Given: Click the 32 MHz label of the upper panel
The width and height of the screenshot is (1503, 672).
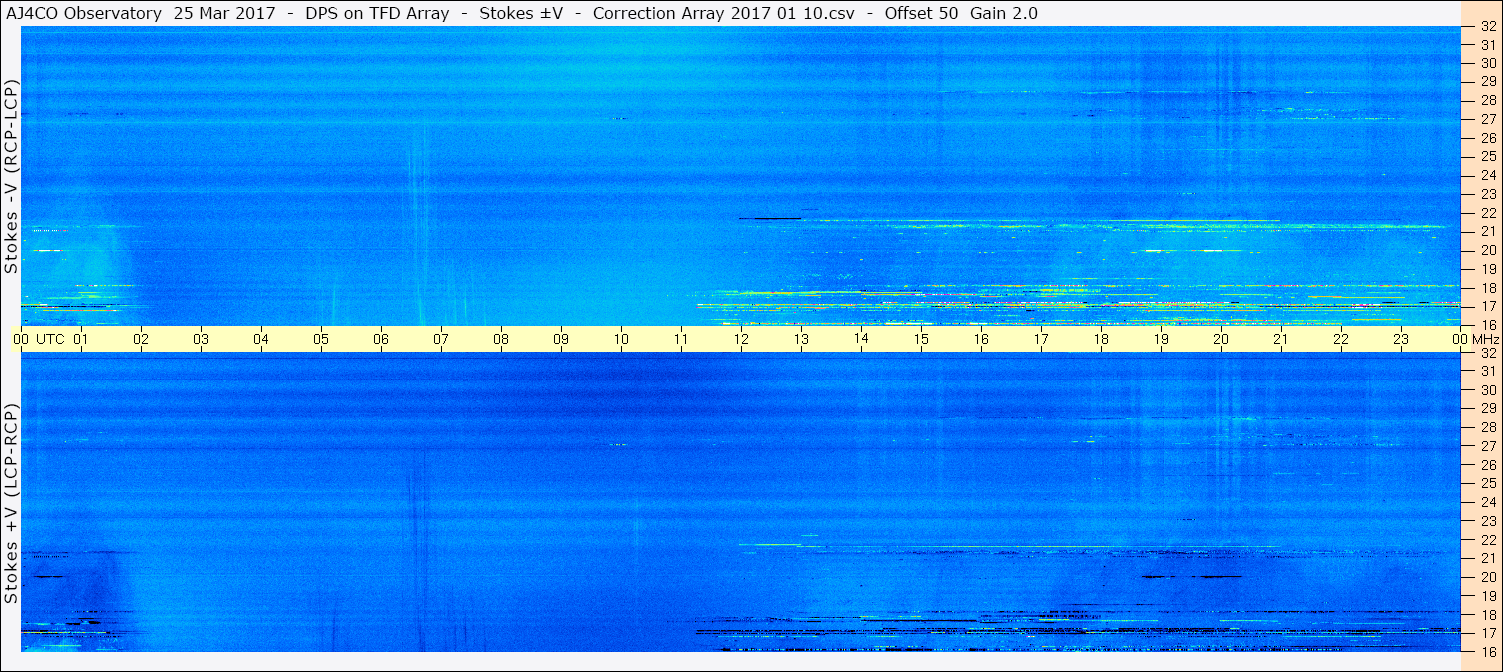Looking at the screenshot, I should (1488, 26).
